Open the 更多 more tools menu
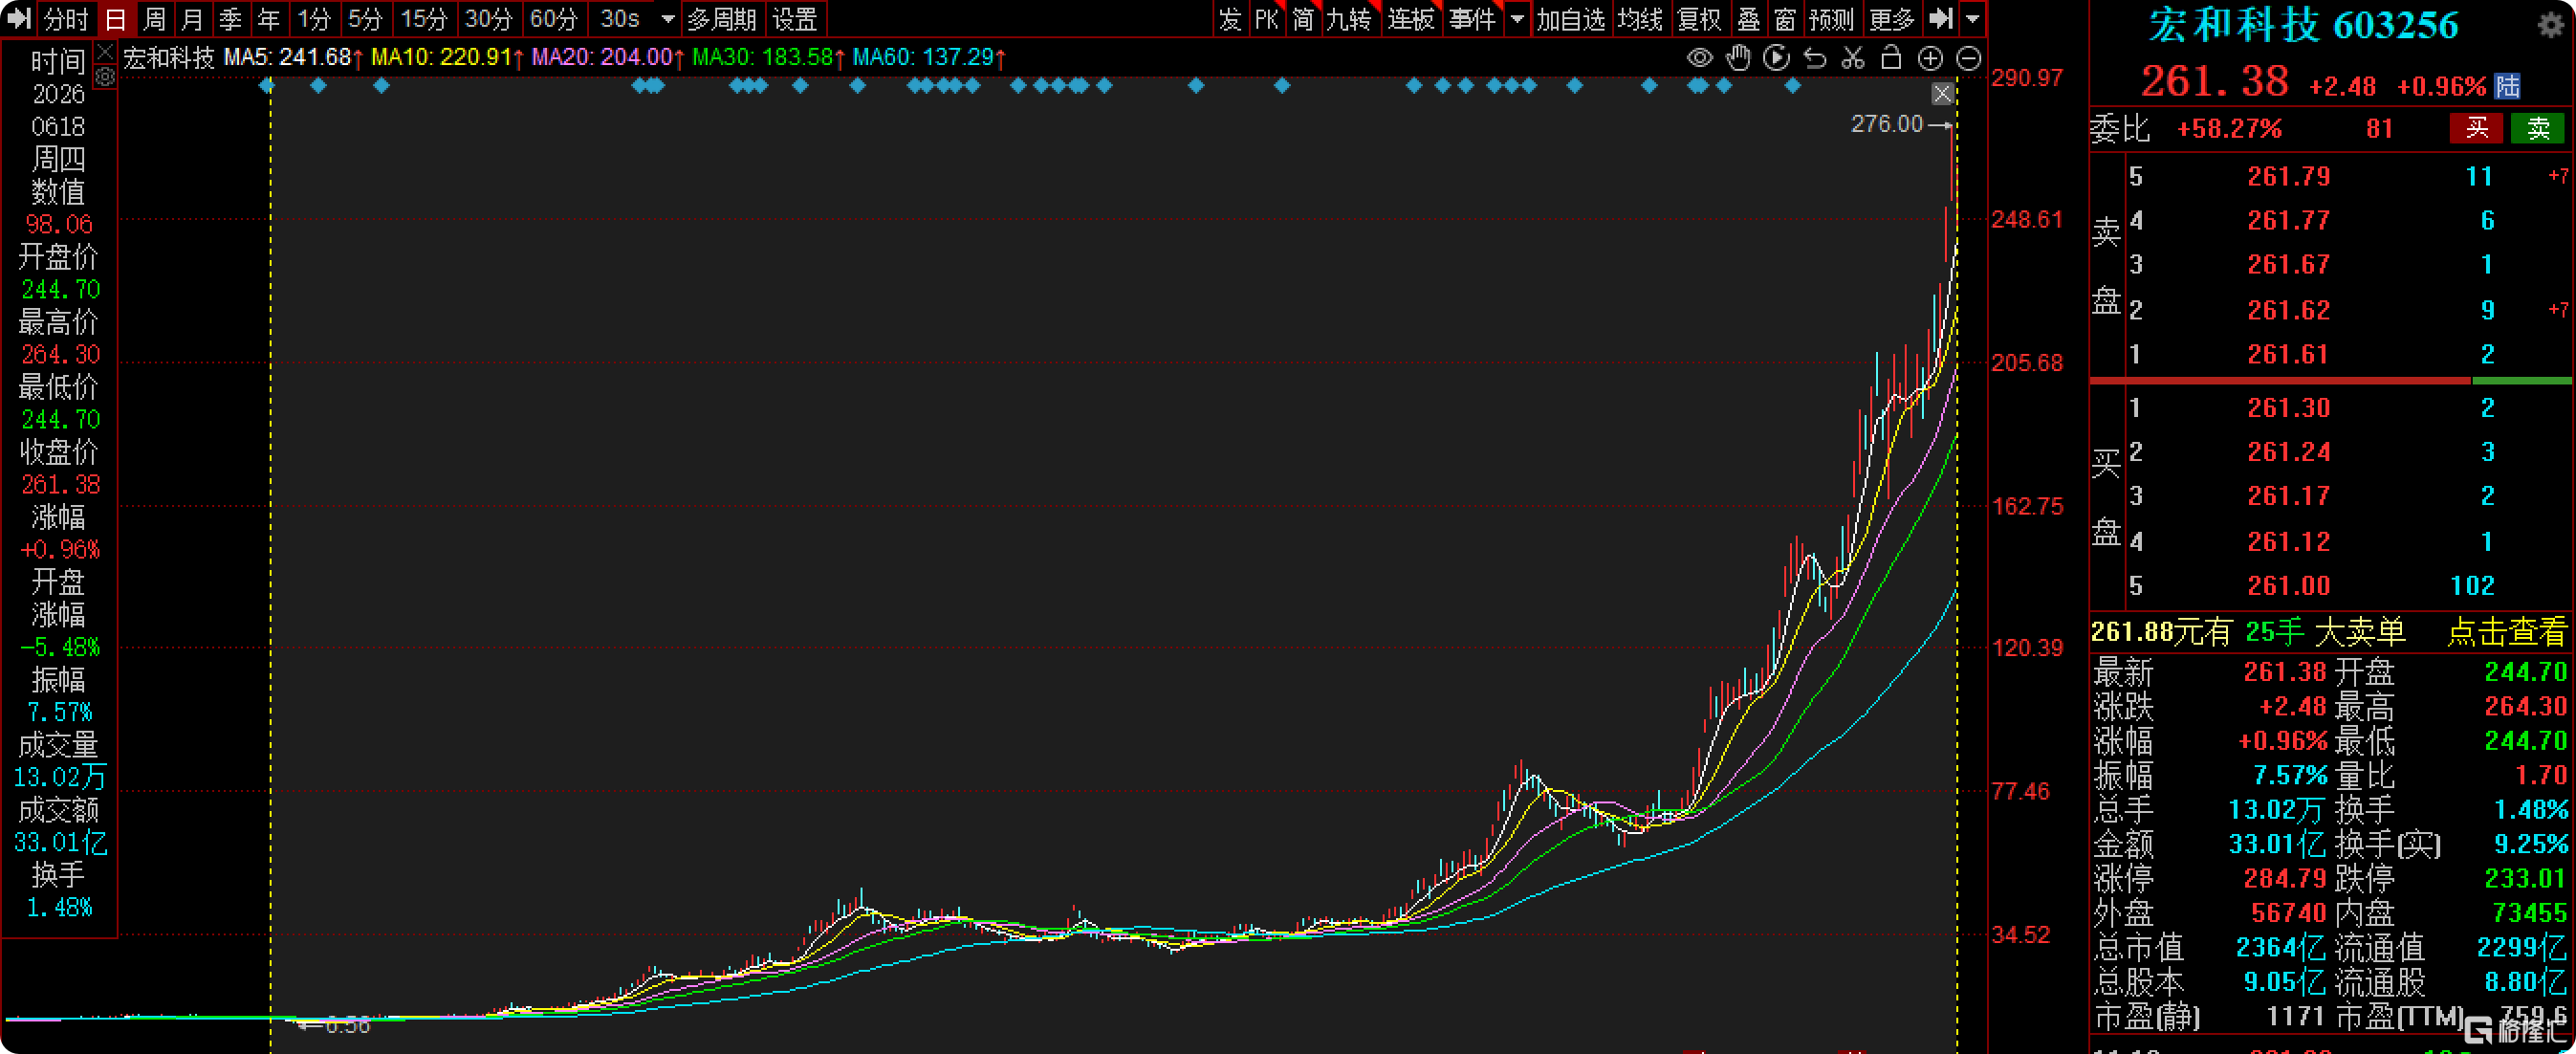This screenshot has height=1054, width=2576. 1892,18
